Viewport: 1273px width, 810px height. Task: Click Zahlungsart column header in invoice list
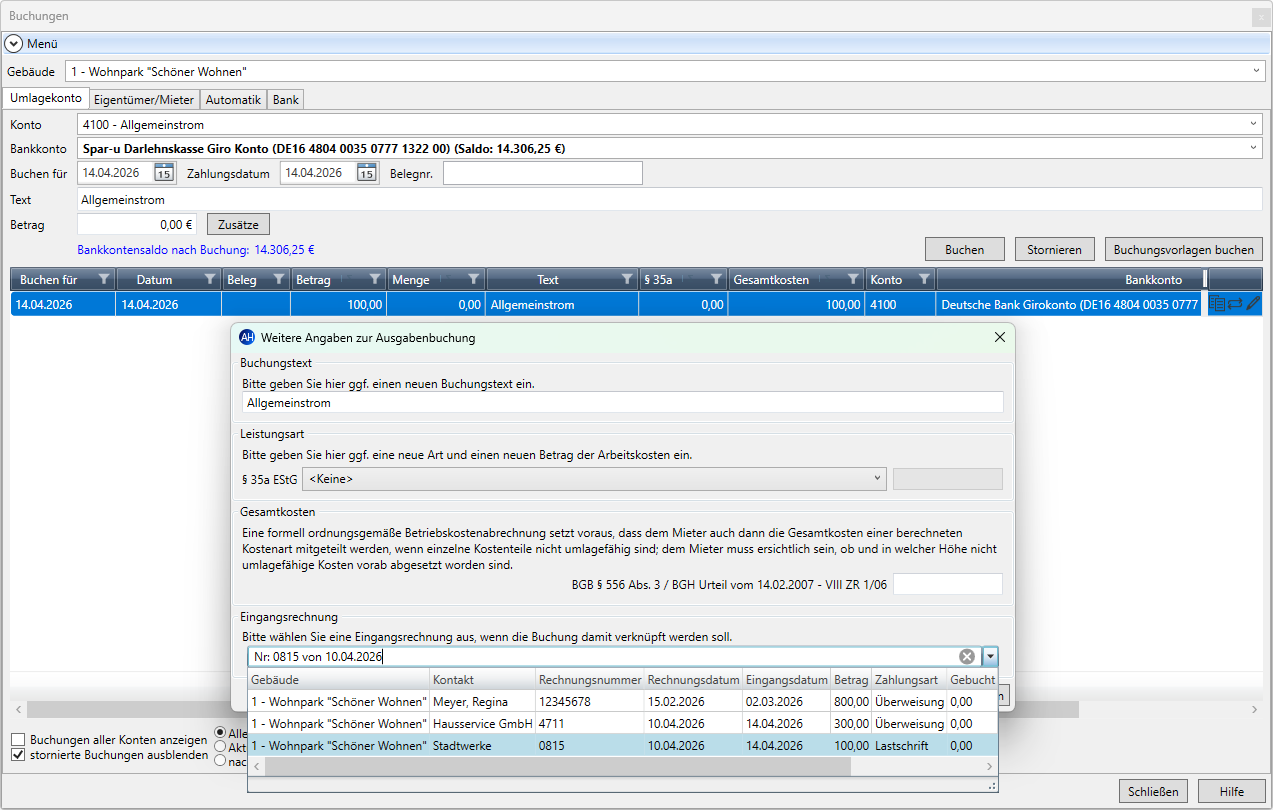tap(908, 680)
